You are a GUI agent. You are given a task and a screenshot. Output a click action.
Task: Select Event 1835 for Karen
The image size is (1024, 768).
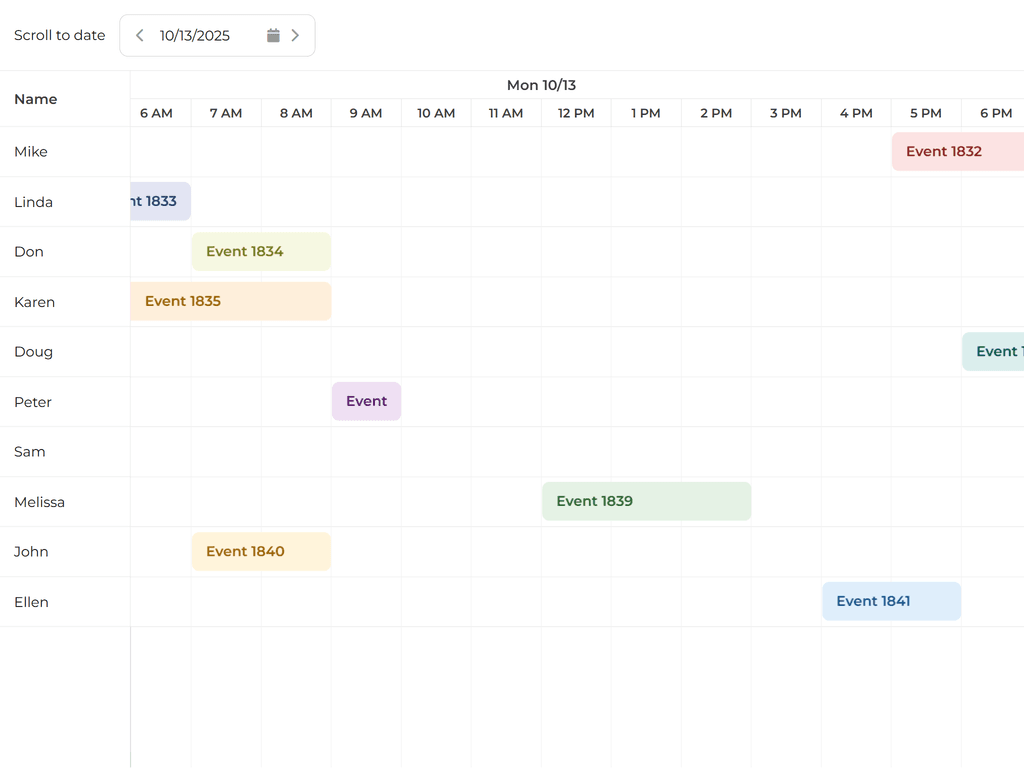(230, 301)
